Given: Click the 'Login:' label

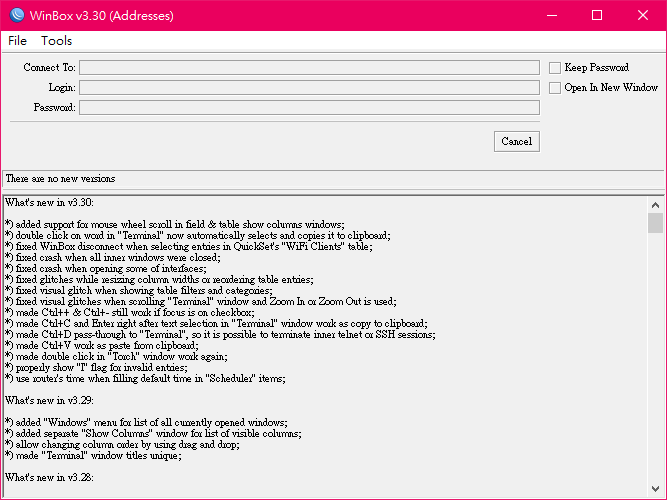Looking at the screenshot, I should click(62, 88).
